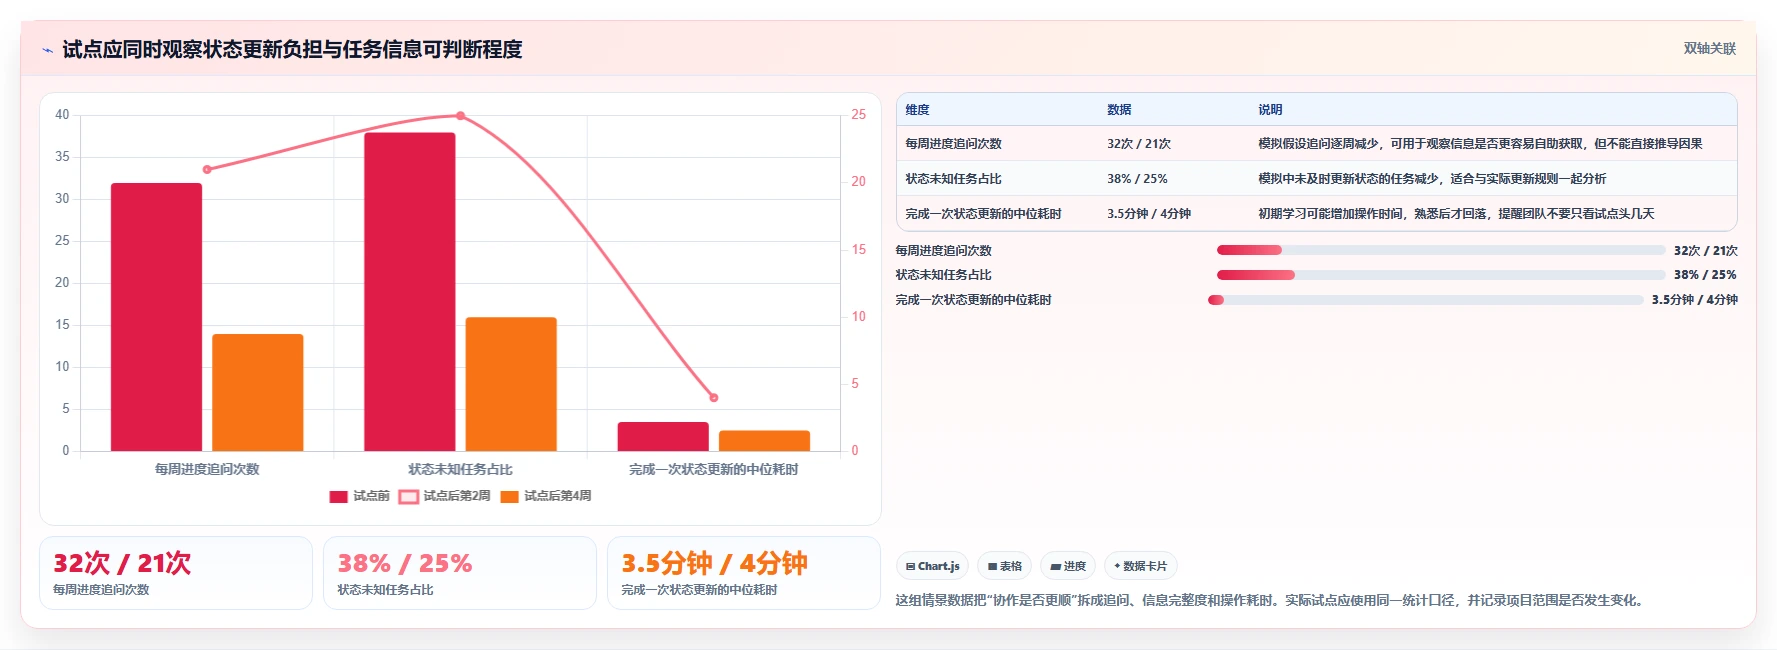This screenshot has height=650, width=1777.
Task: Click the red 每周进度追问次数 bar
Action: pos(156,317)
